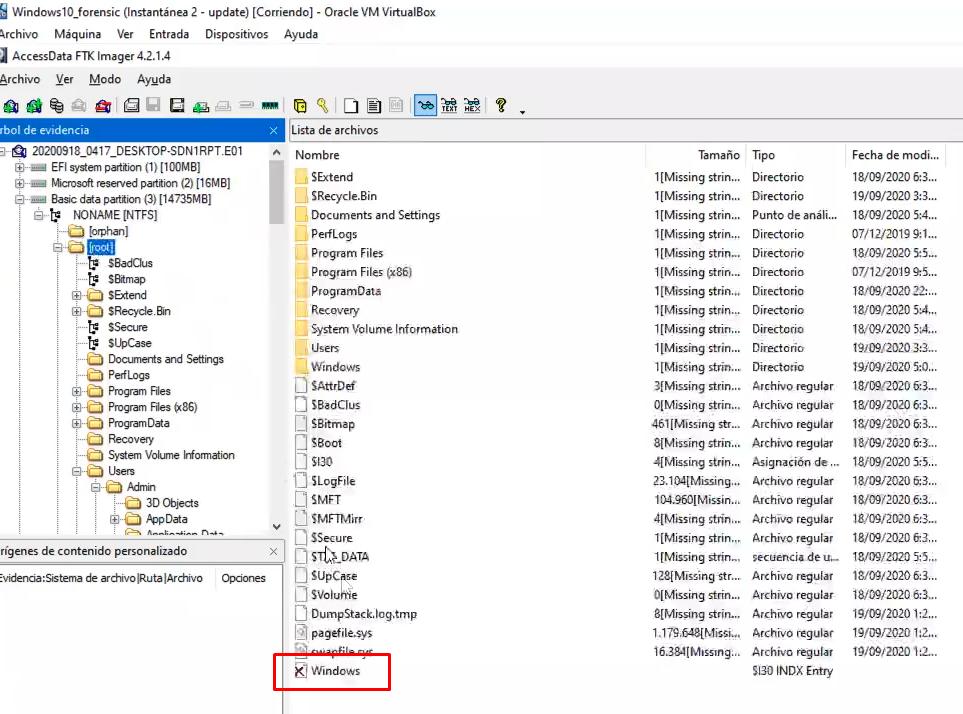Screen dimensions: 963x714
Task: Open VirtualBox Dispositivos menu
Action: pyautogui.click(x=236, y=34)
